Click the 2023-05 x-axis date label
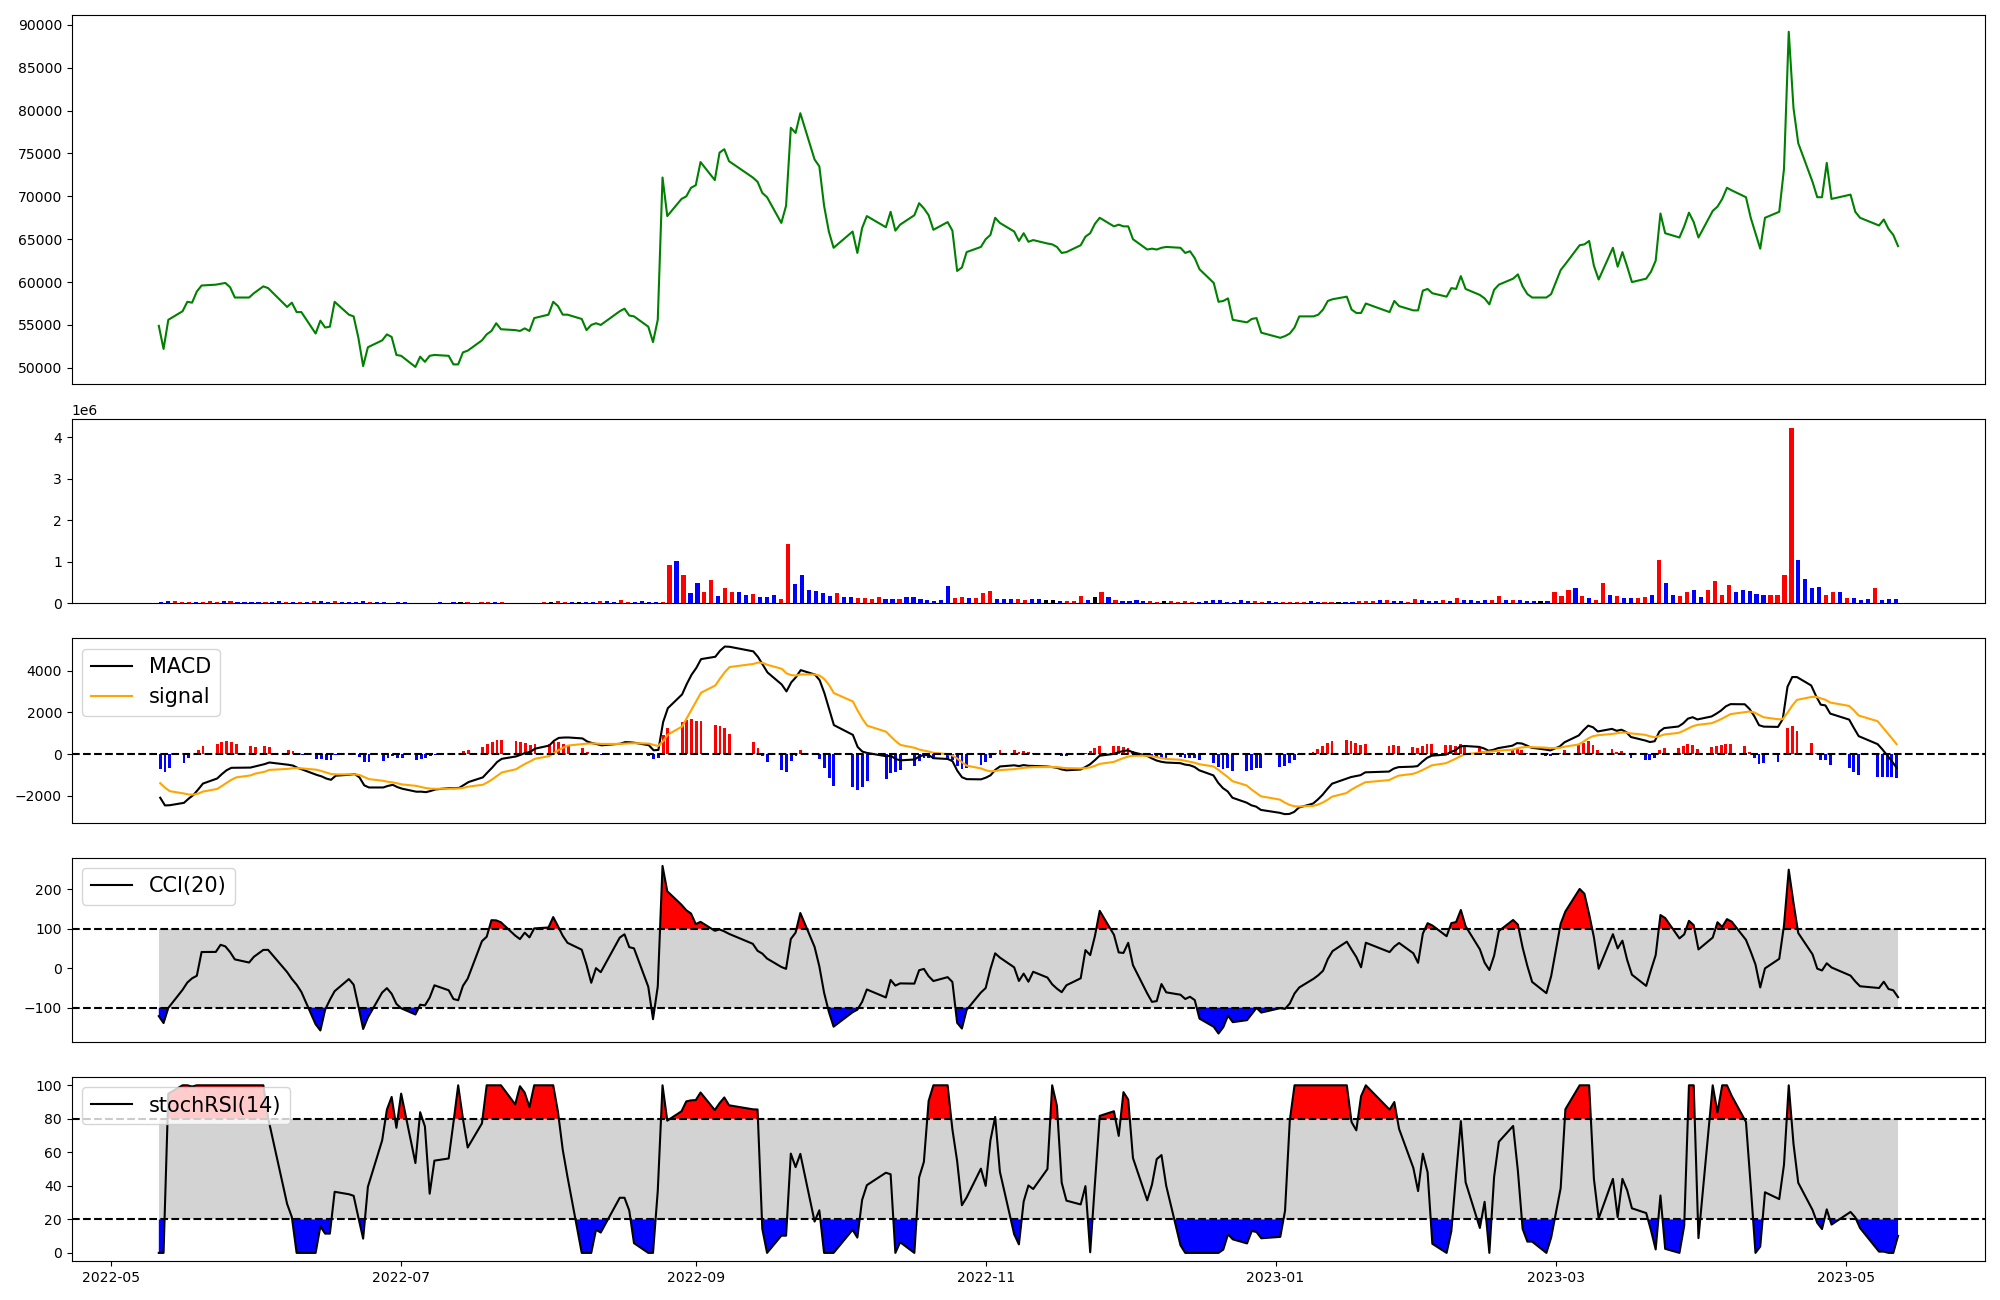 (1845, 1277)
